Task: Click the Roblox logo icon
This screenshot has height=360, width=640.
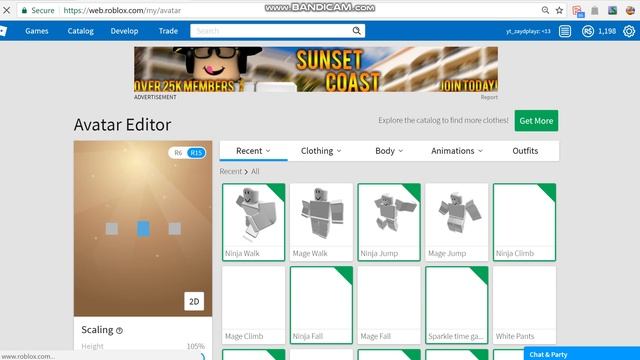Action: click(3, 31)
